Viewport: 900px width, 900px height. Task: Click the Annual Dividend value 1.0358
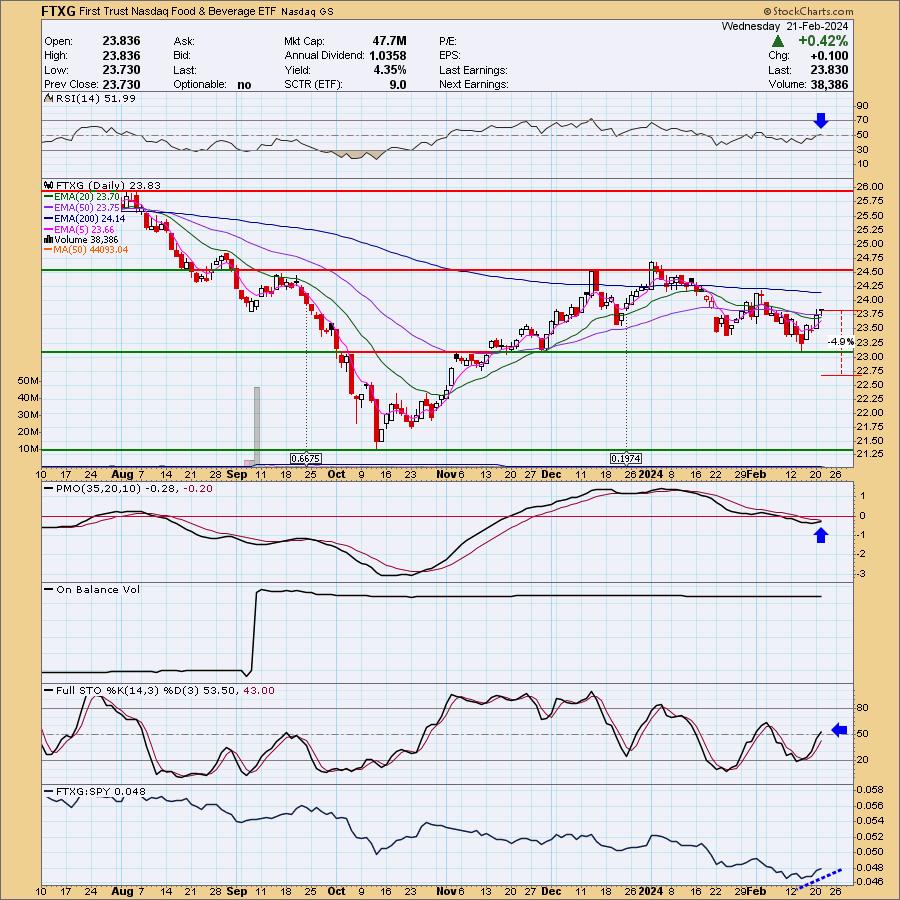coord(387,56)
